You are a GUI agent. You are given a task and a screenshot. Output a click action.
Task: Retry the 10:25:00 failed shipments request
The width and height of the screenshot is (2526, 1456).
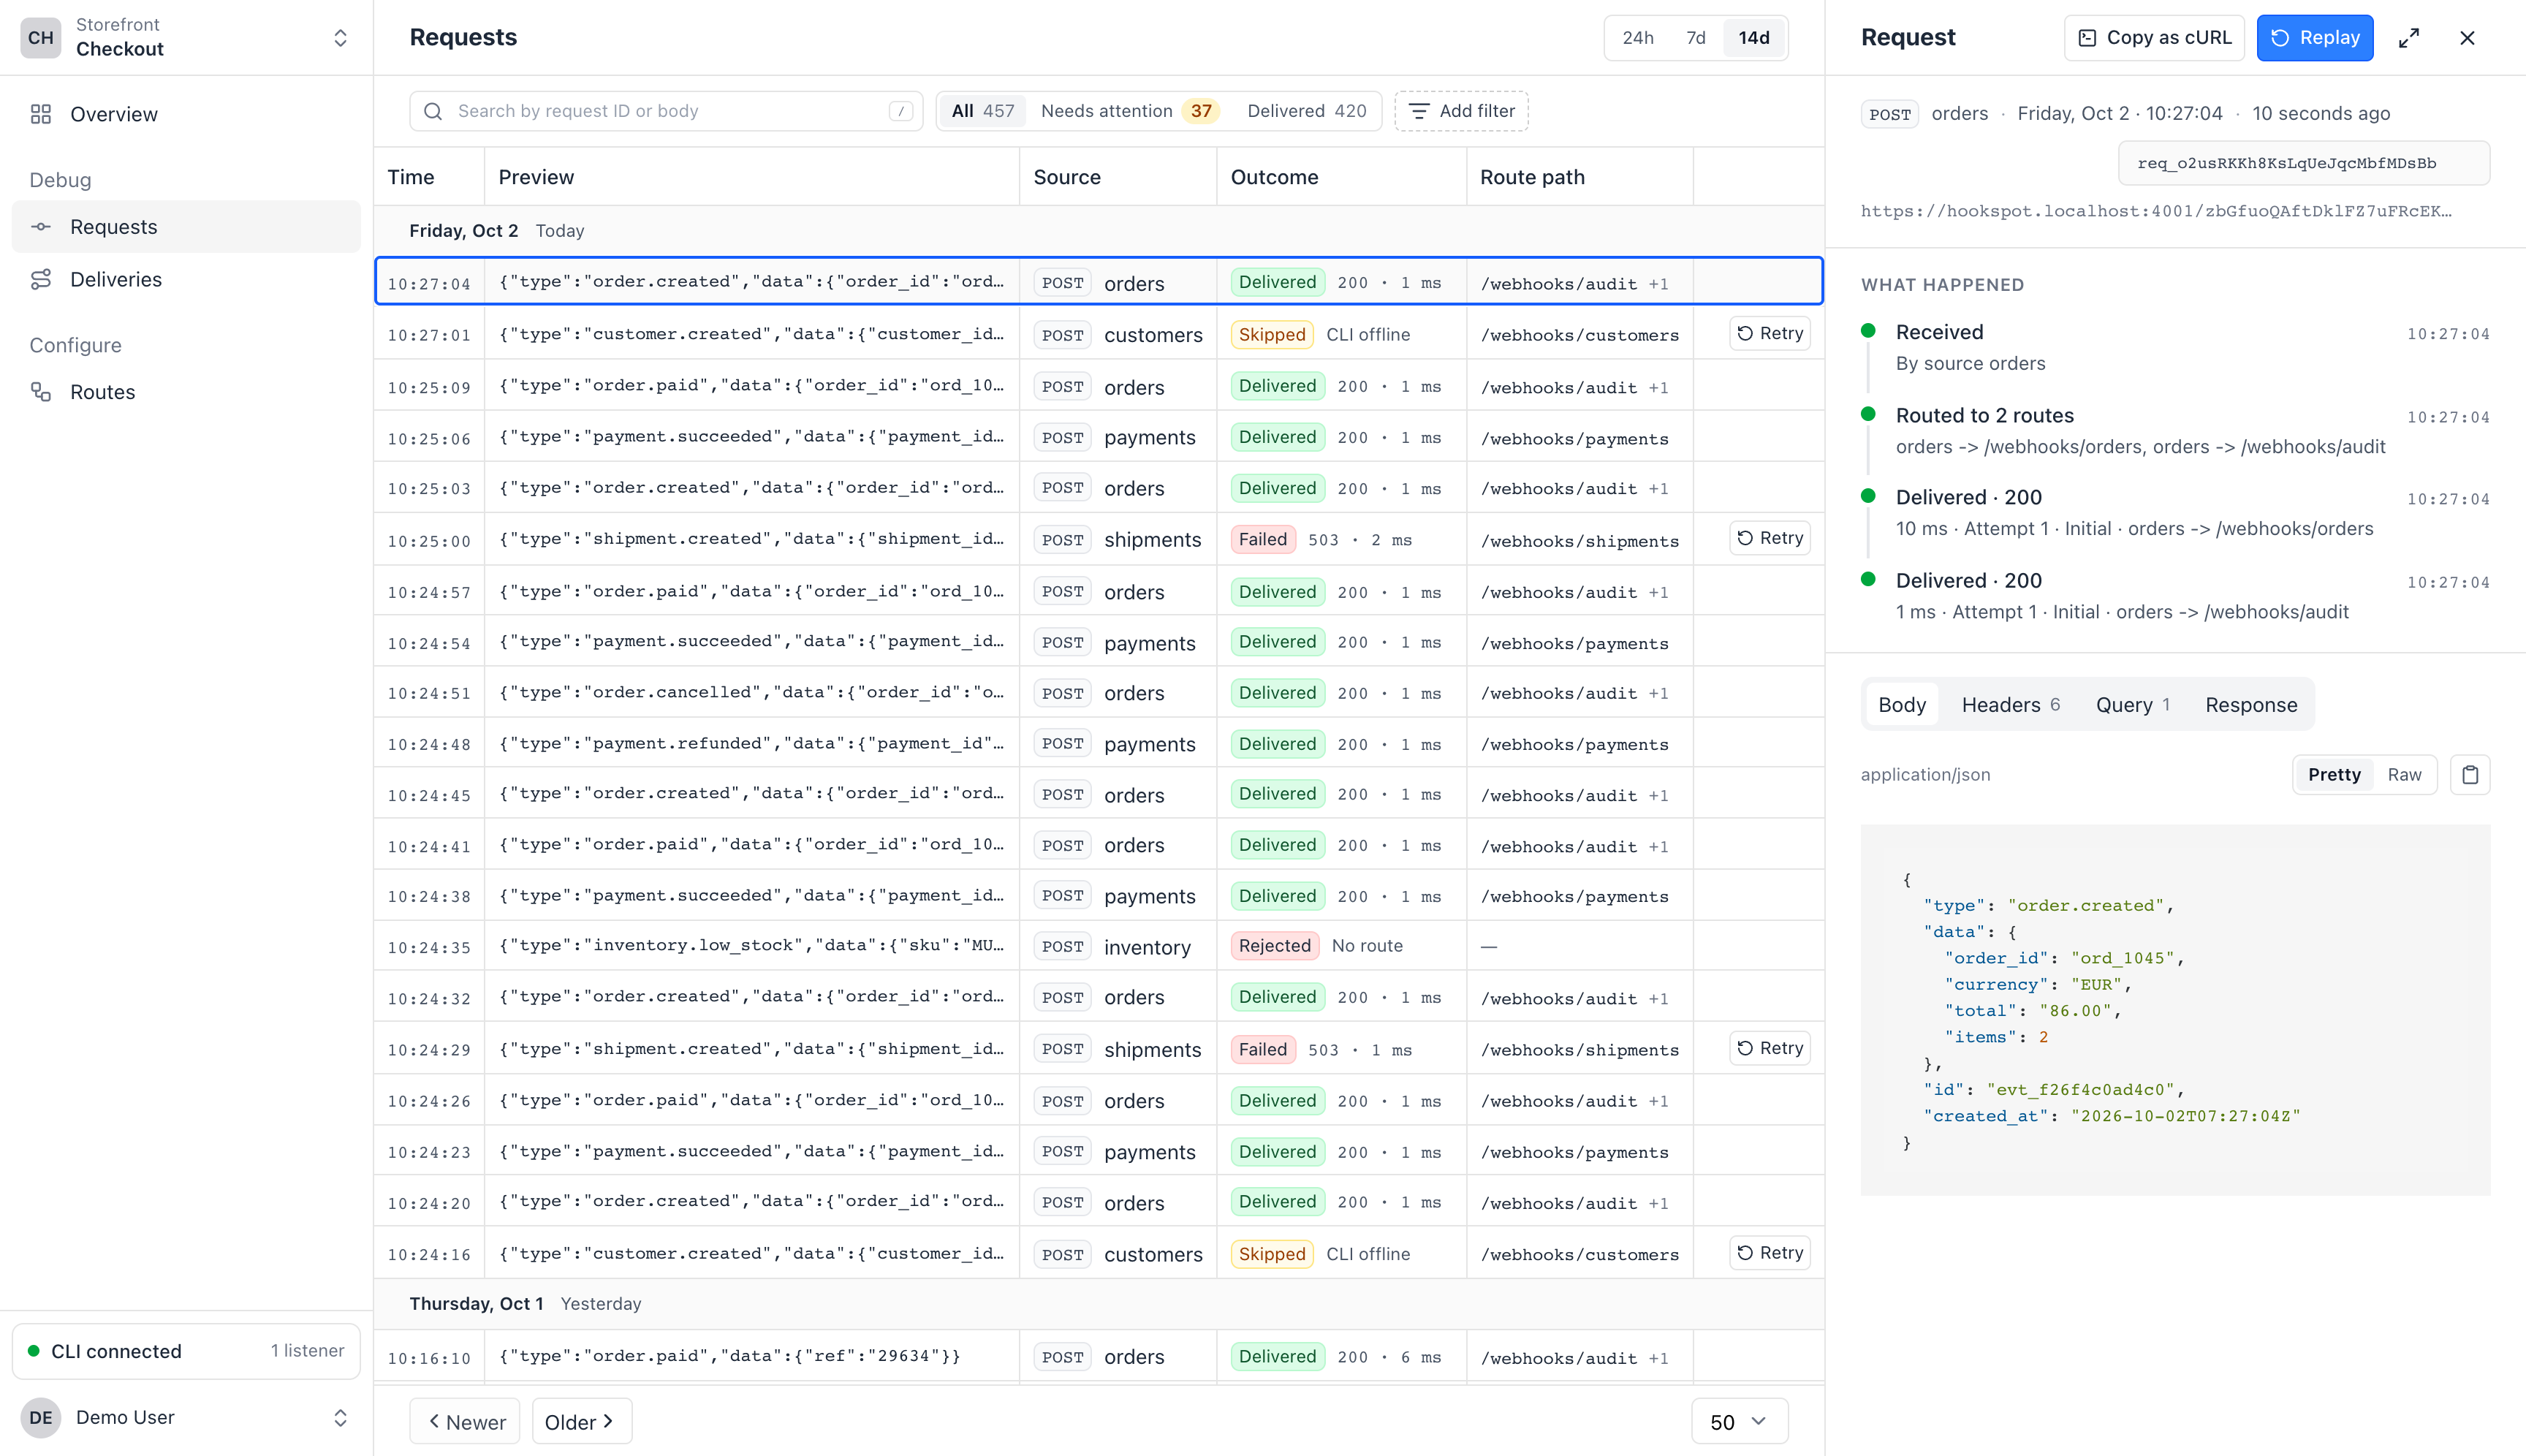pyautogui.click(x=1769, y=538)
